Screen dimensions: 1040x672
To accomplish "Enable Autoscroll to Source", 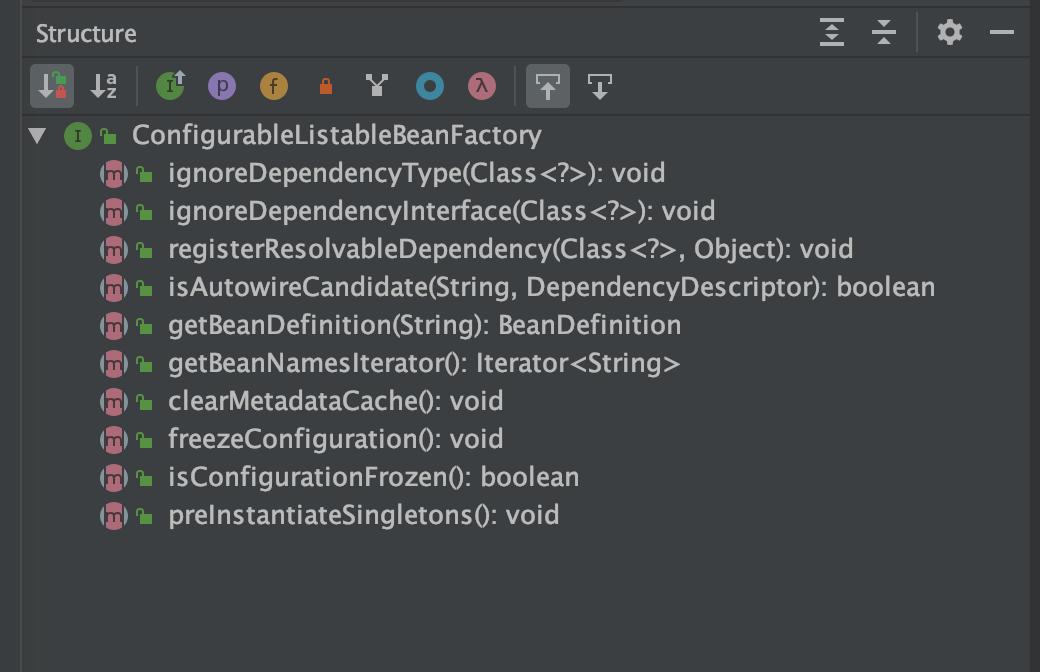I will coord(547,87).
